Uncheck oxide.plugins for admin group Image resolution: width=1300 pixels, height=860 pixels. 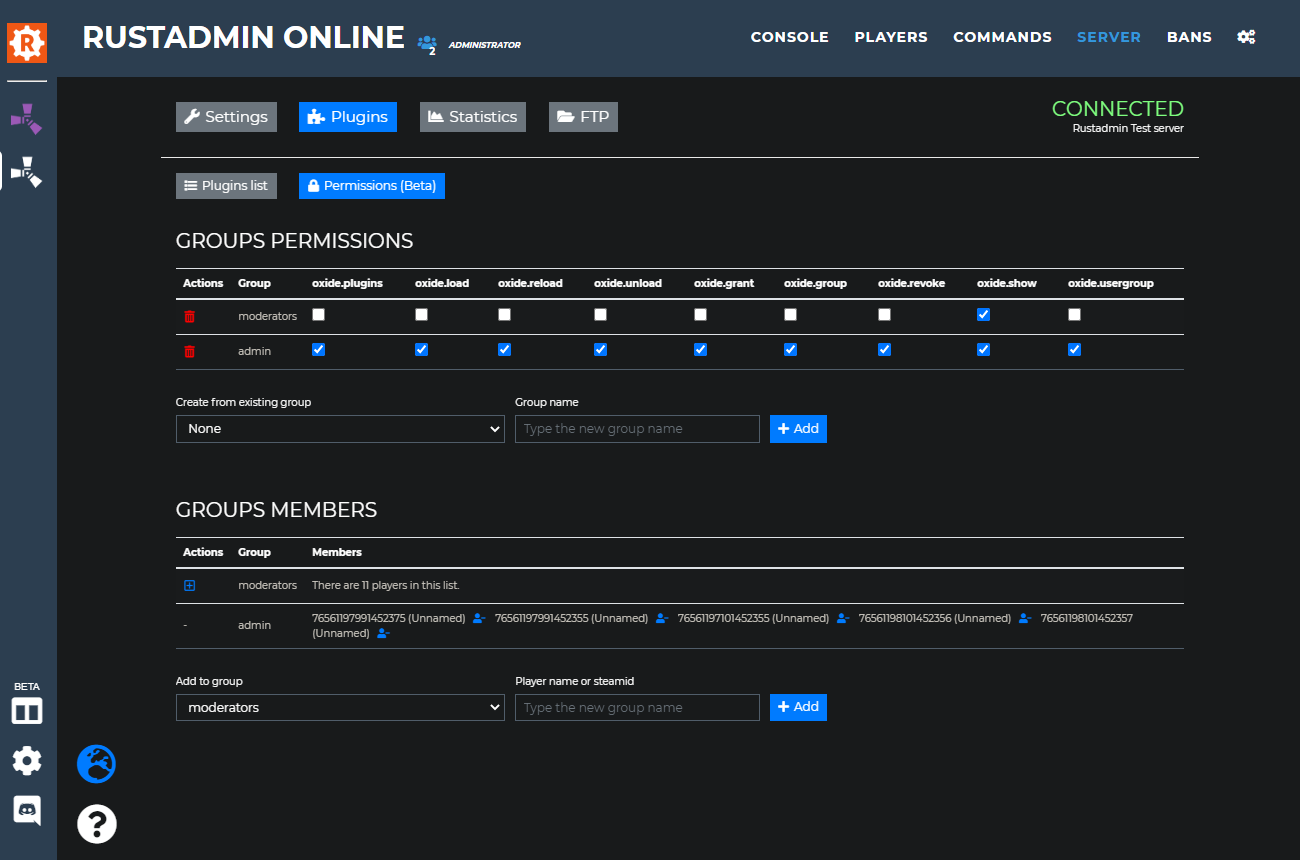[318, 349]
